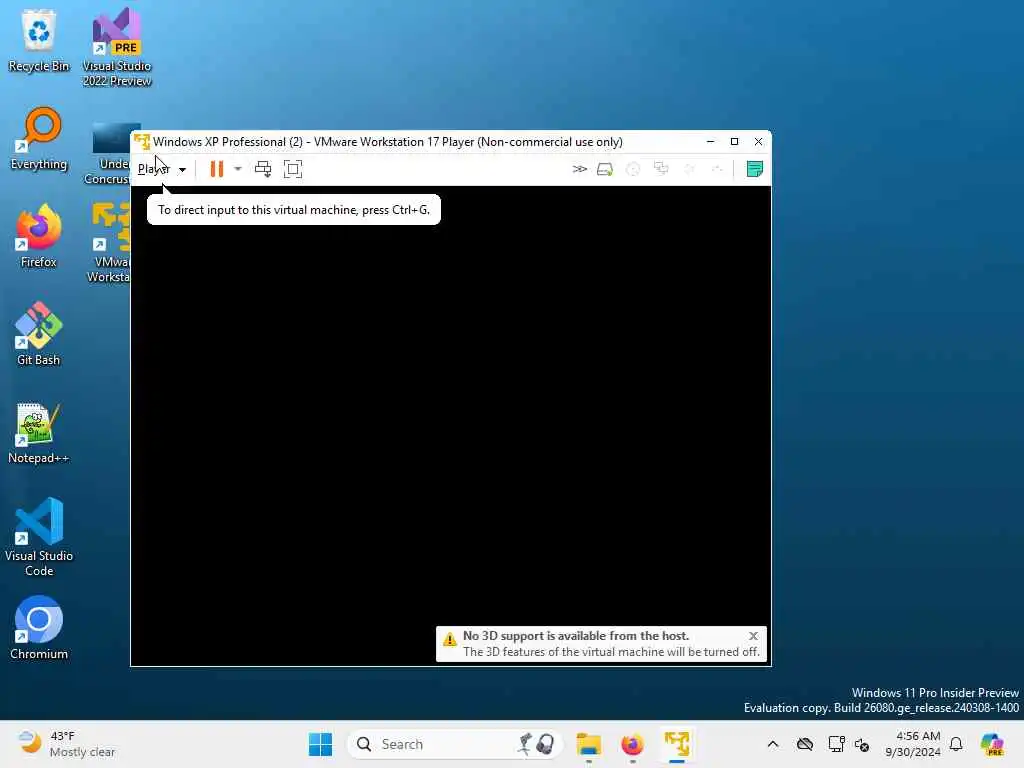Open the green message log note icon

point(754,169)
